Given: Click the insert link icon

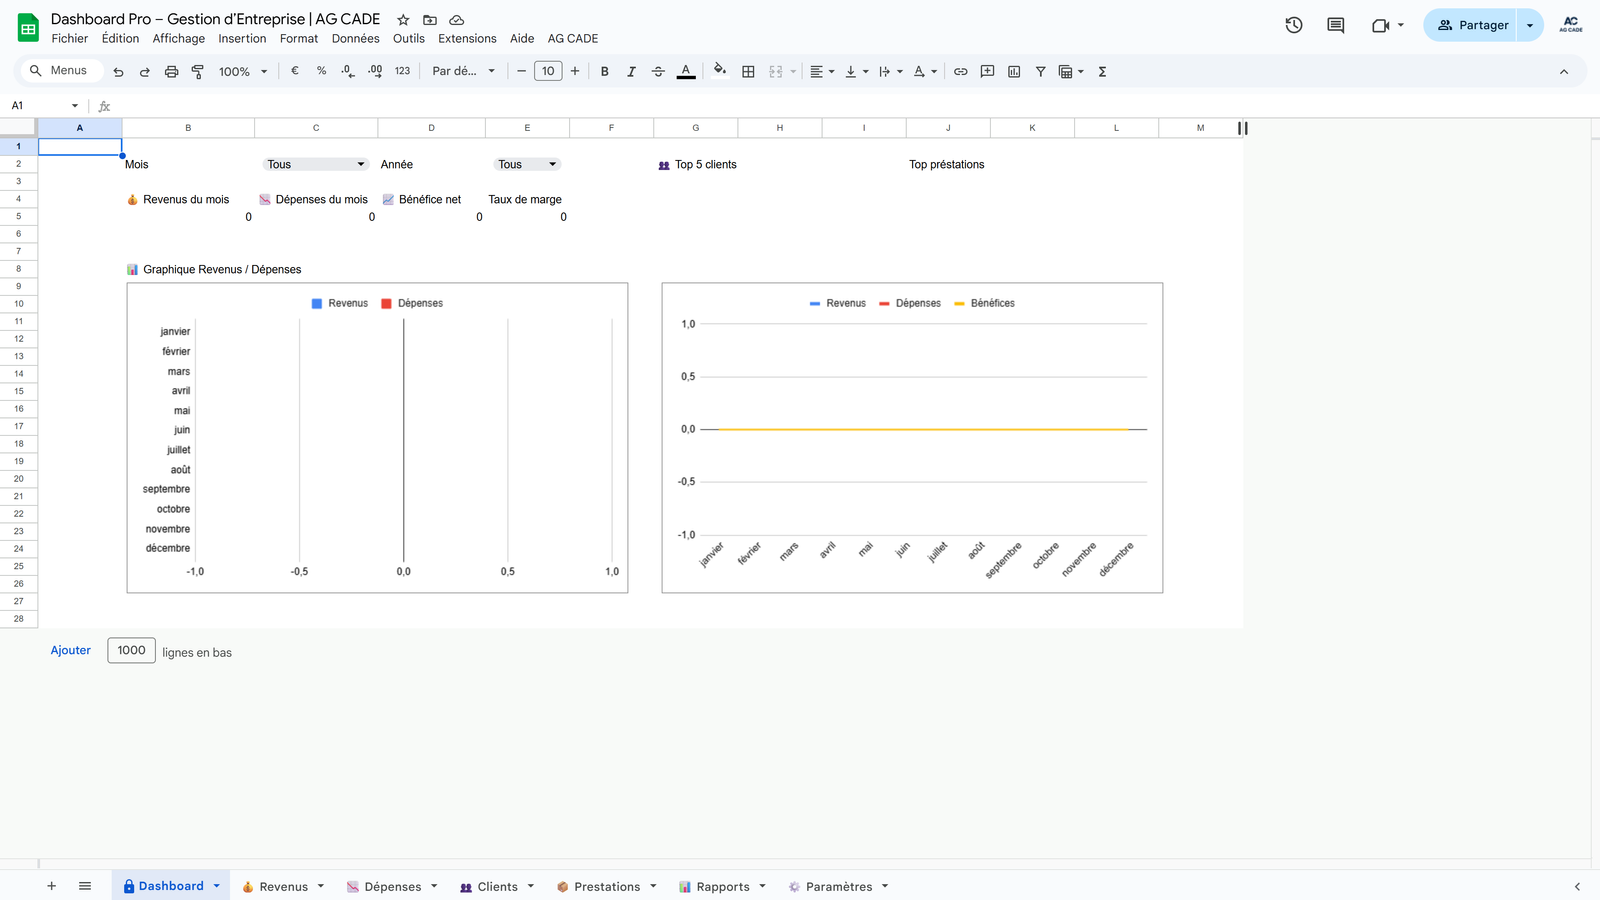Looking at the screenshot, I should (x=960, y=71).
